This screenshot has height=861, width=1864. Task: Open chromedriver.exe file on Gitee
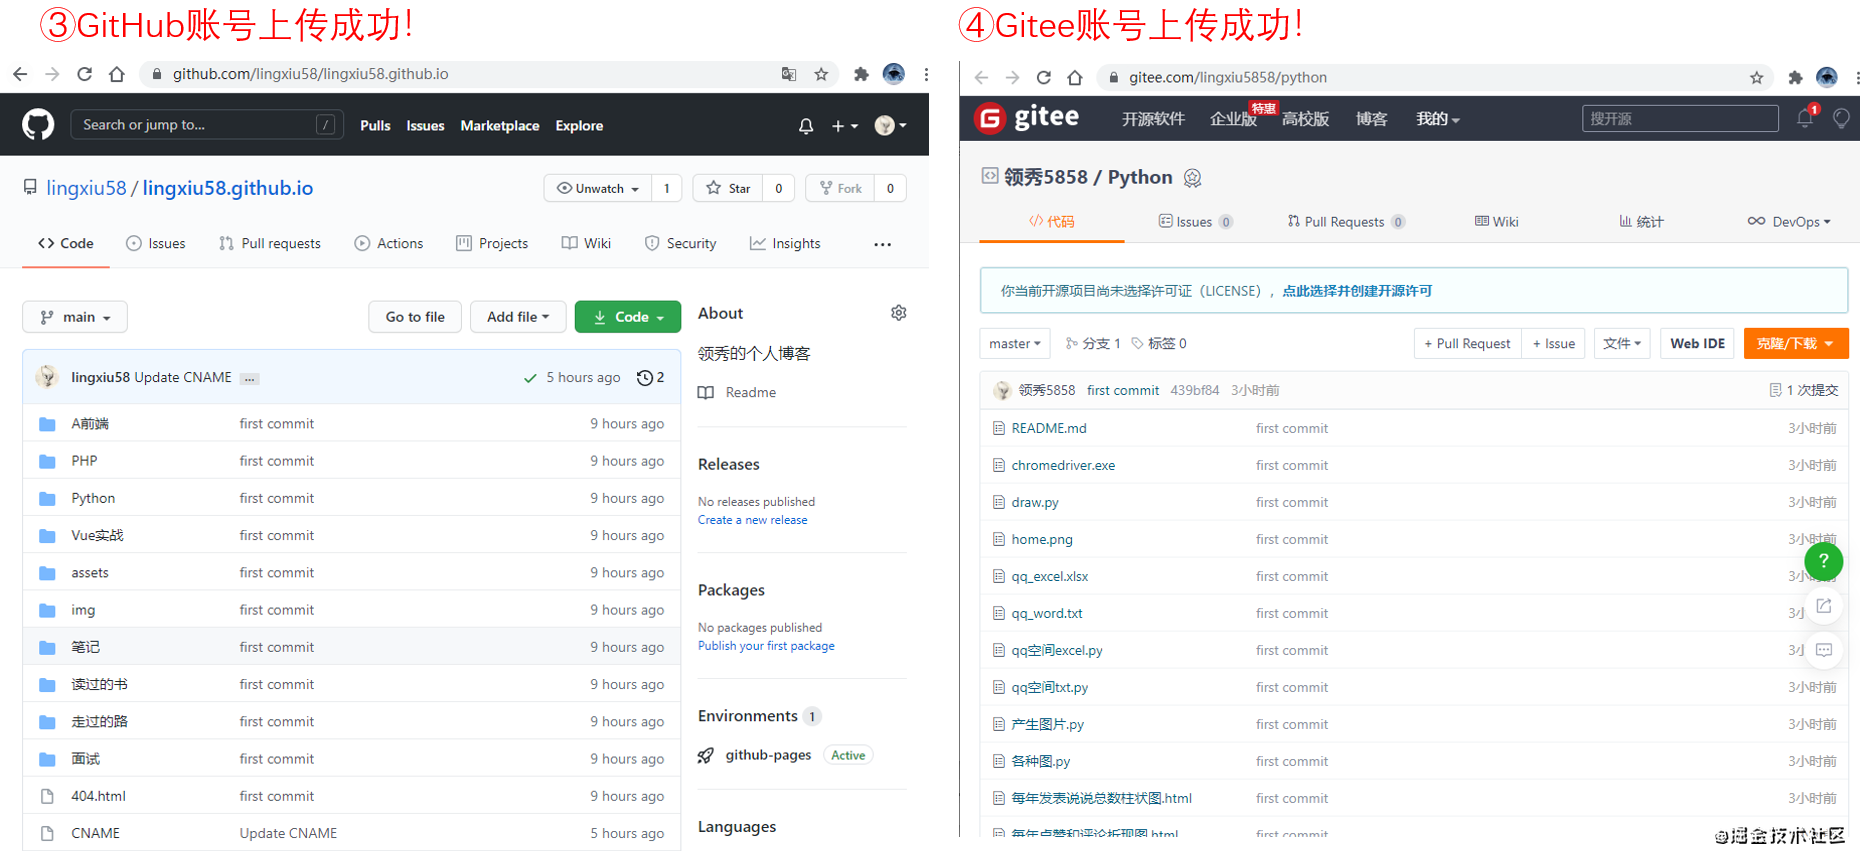[x=1063, y=465]
